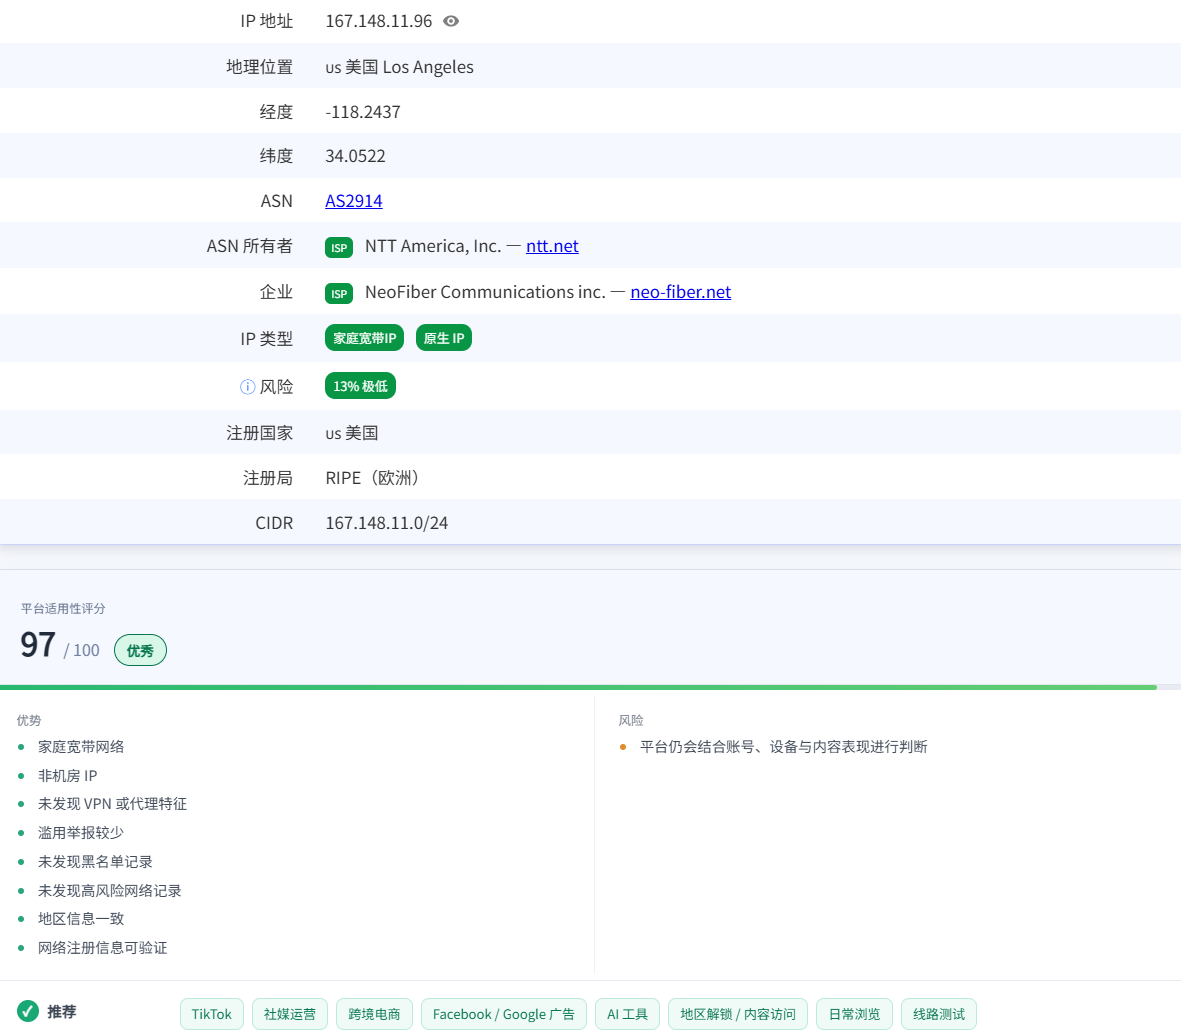The width and height of the screenshot is (1181, 1032).
Task: Click risk item 平台仍会结合账号
Action: [x=783, y=747]
